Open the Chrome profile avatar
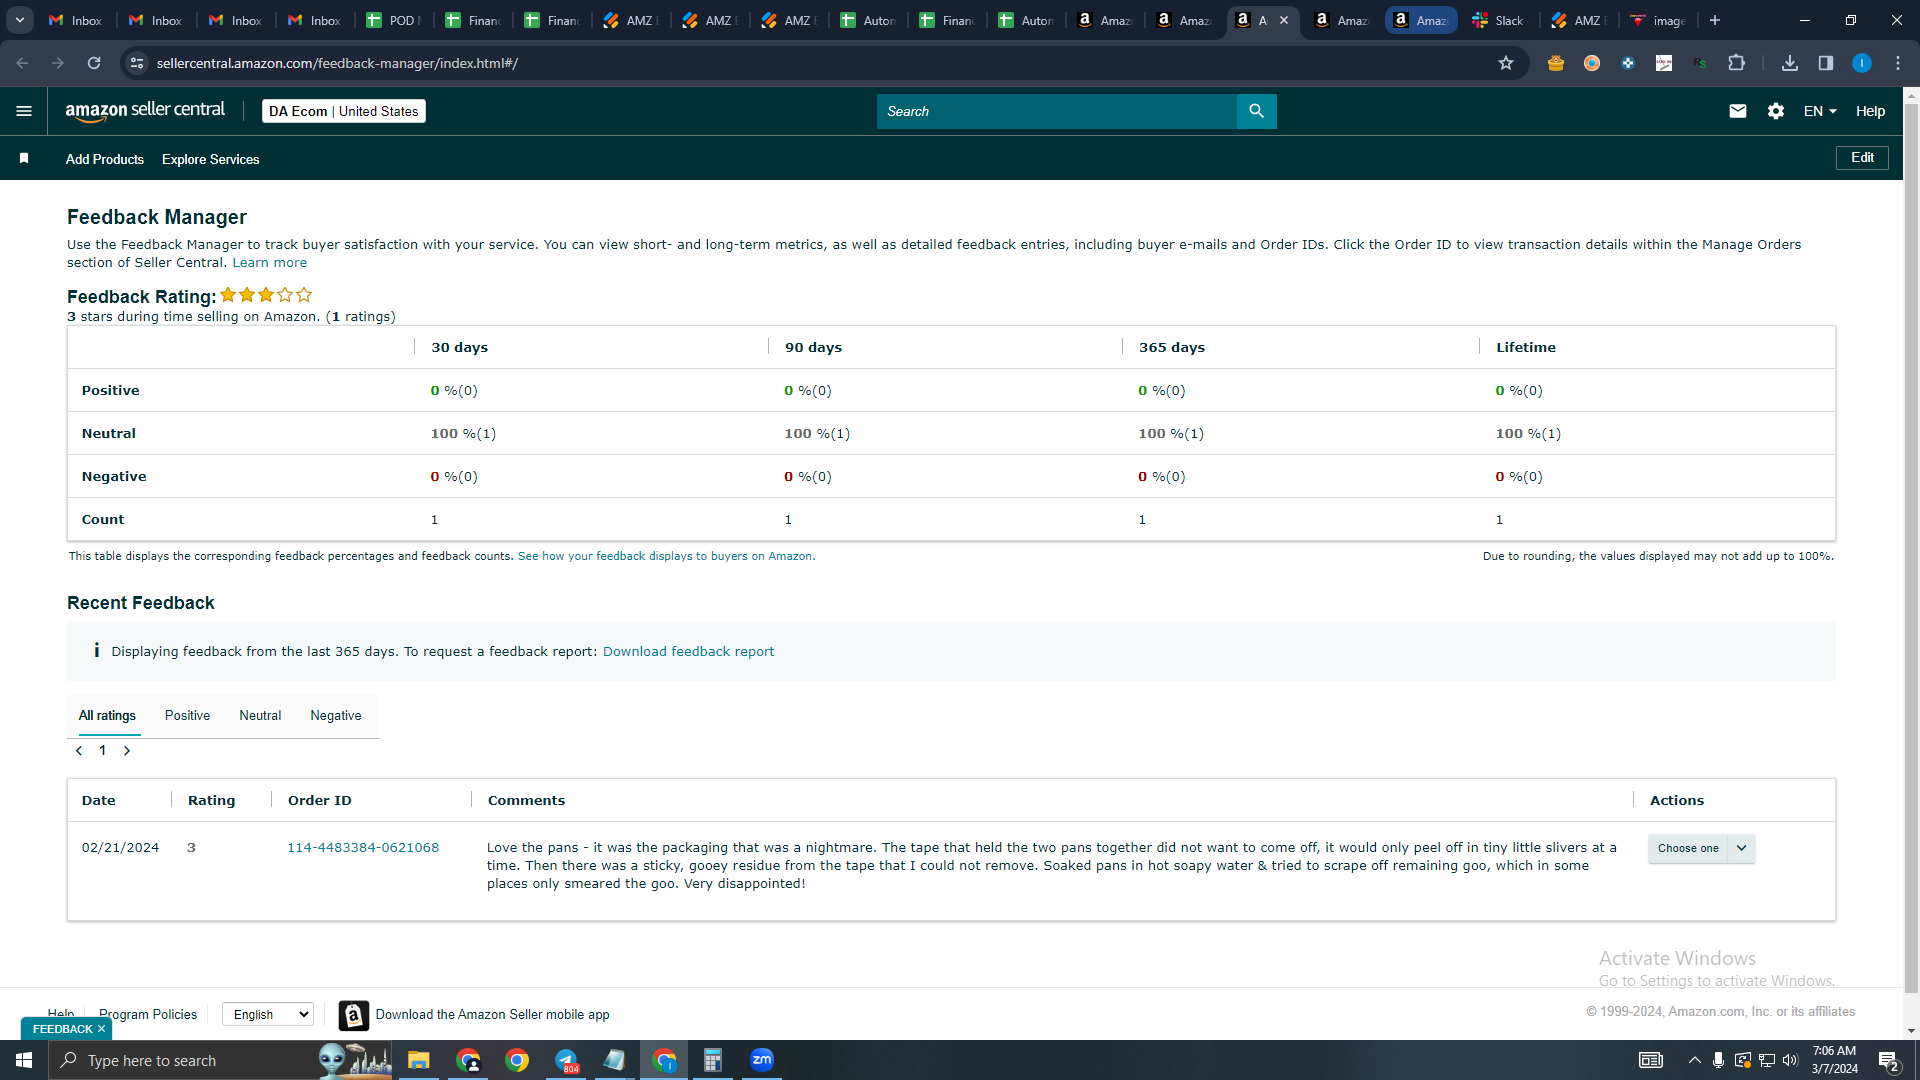Screen dimensions: 1920x1080 [x=1862, y=63]
